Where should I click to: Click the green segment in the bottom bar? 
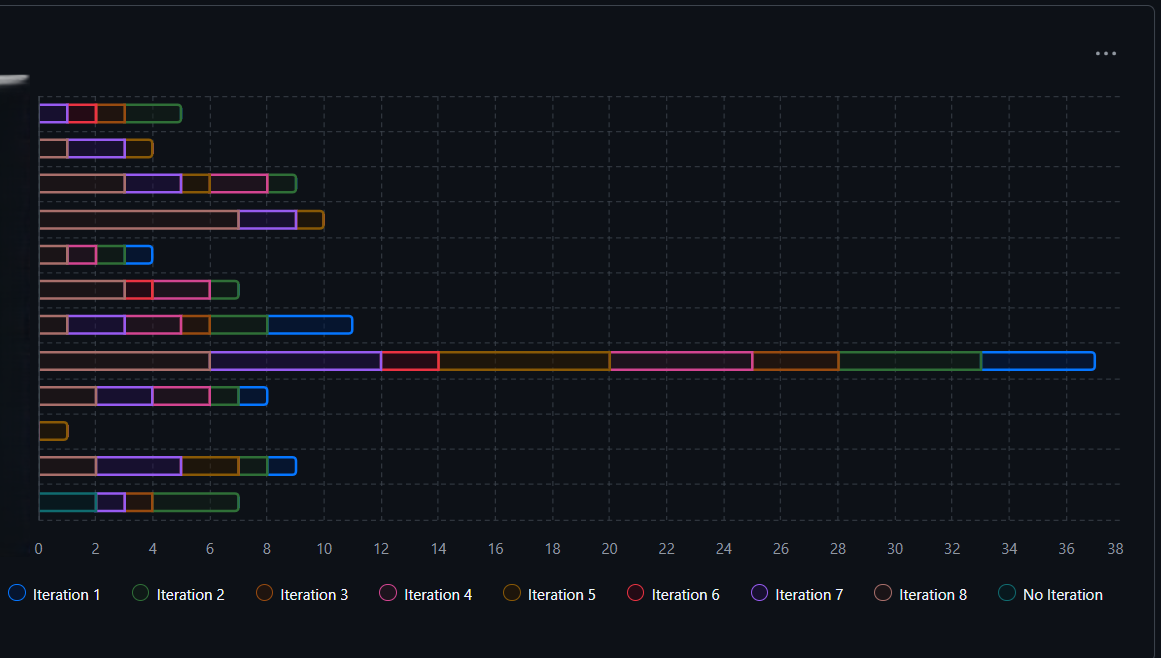click(x=195, y=502)
